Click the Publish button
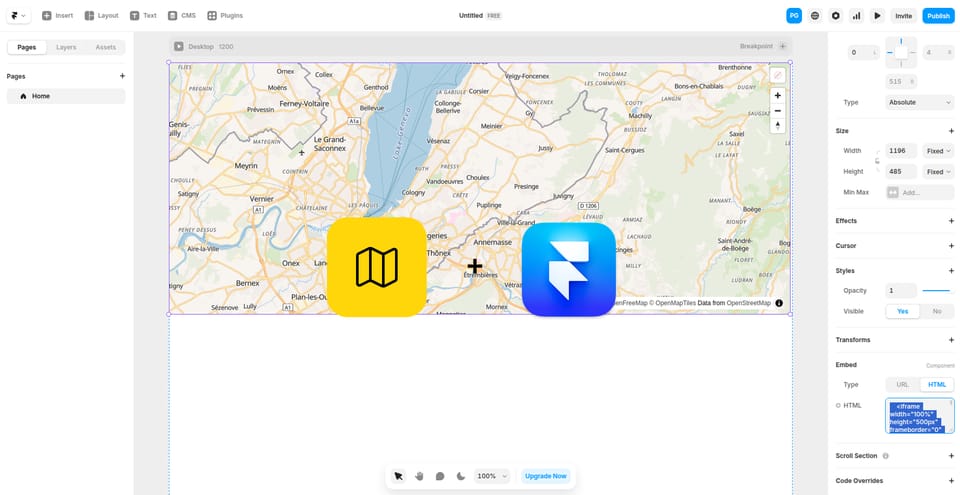 [938, 16]
